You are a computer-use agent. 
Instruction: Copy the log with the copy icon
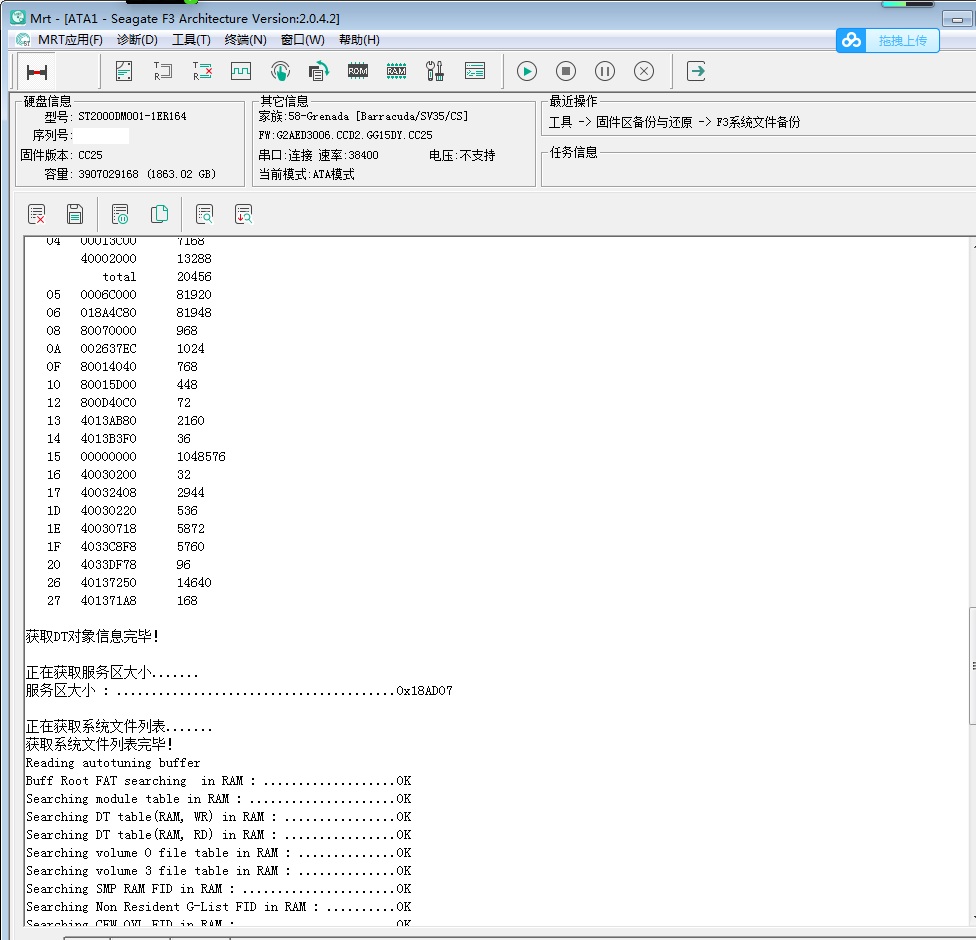pyautogui.click(x=159, y=214)
